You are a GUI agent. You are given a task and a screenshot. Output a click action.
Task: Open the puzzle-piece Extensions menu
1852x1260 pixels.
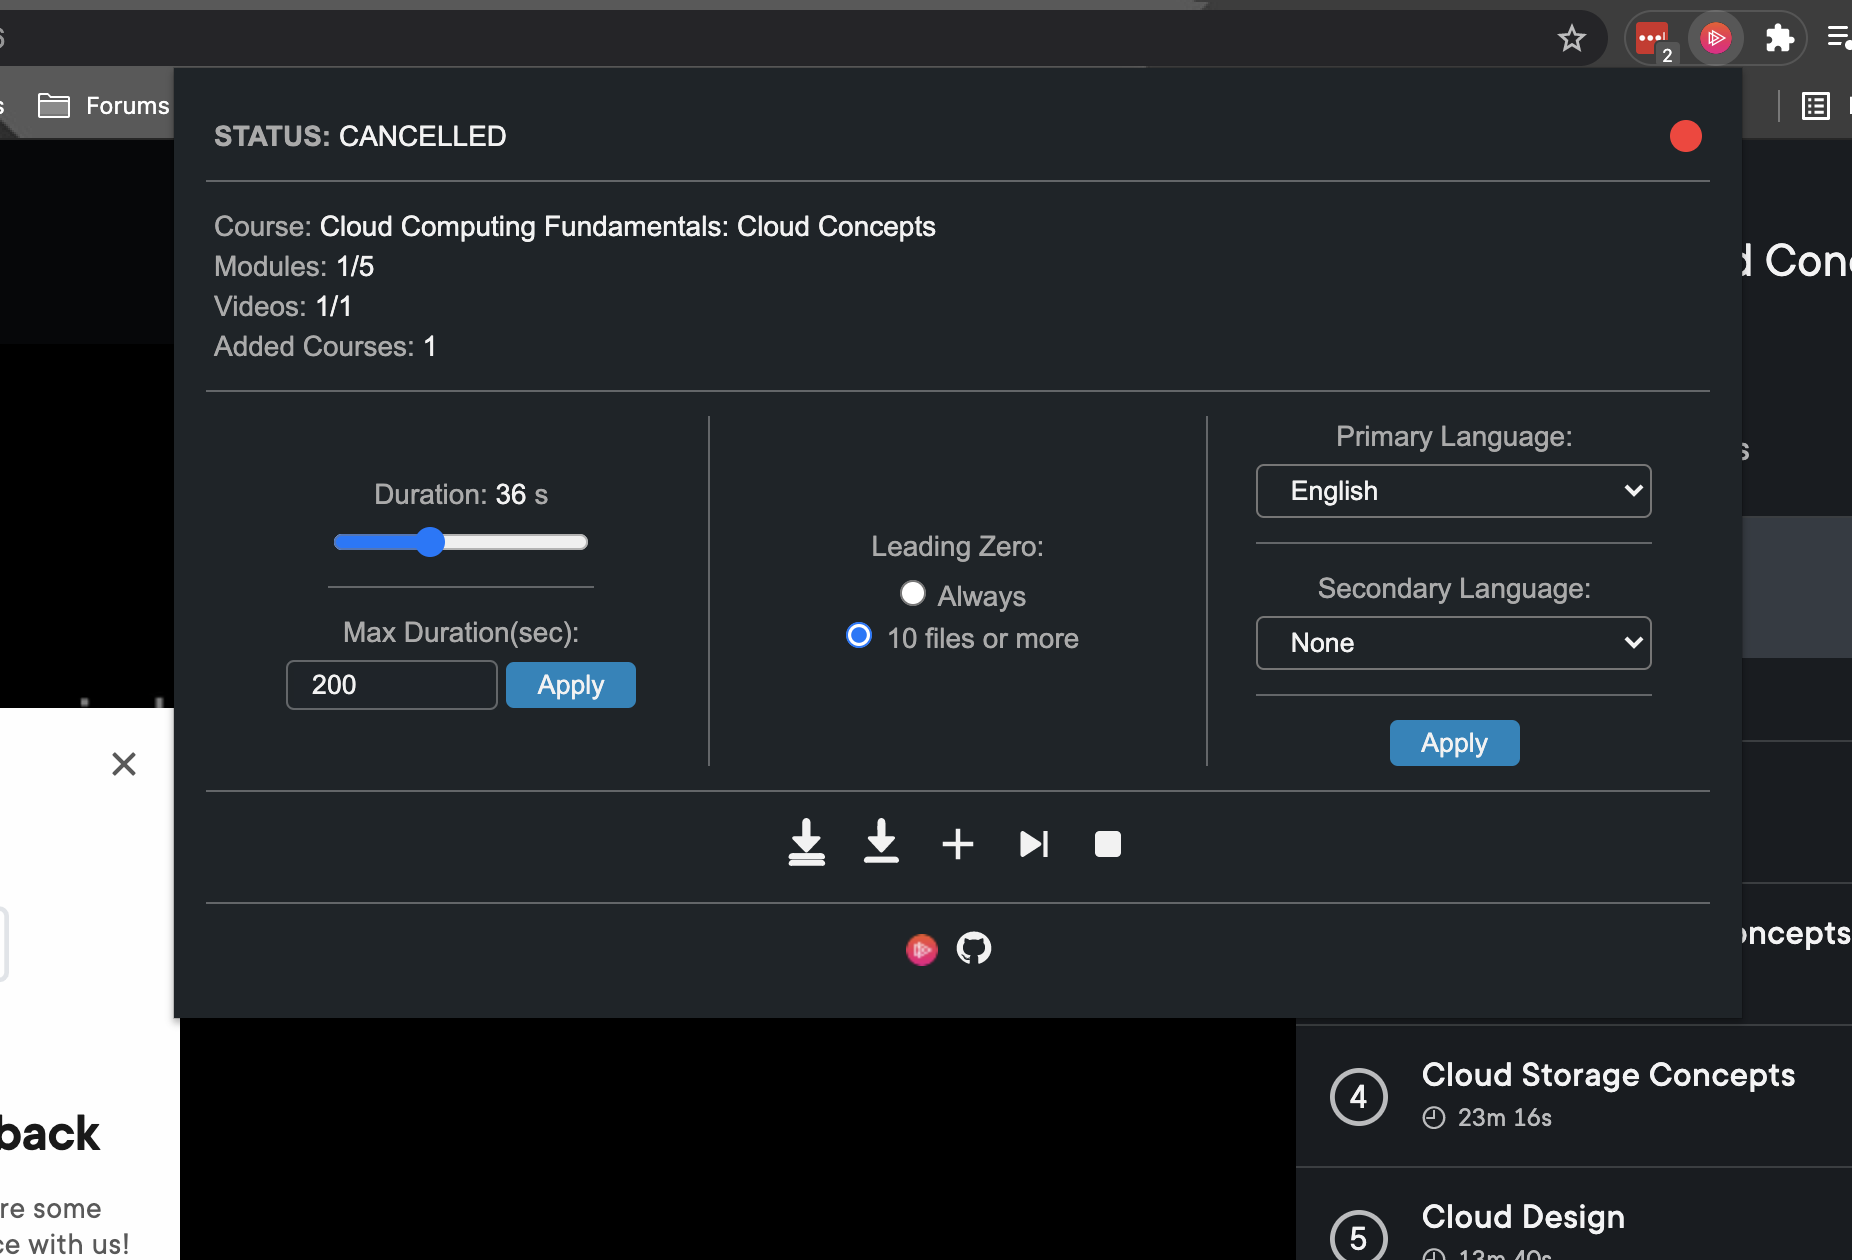(1779, 39)
